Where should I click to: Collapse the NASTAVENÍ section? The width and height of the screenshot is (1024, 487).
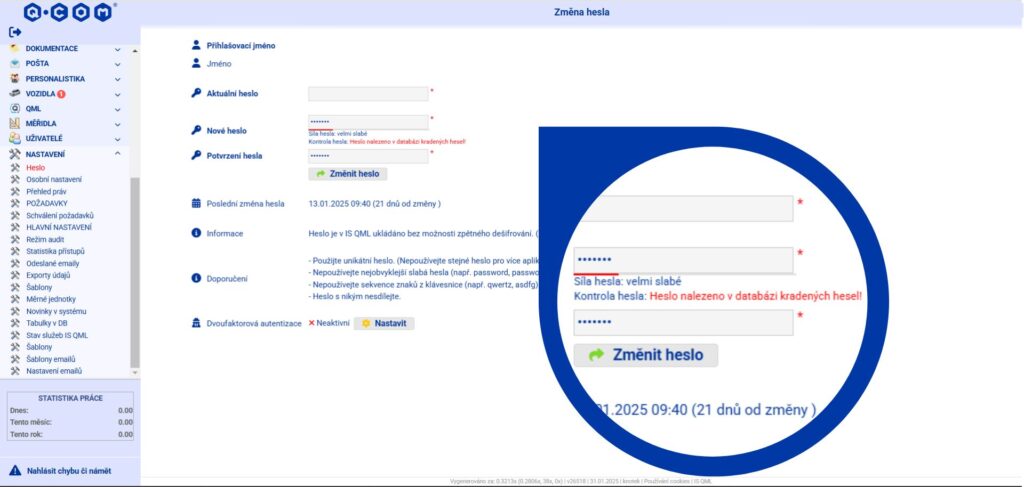(117, 153)
